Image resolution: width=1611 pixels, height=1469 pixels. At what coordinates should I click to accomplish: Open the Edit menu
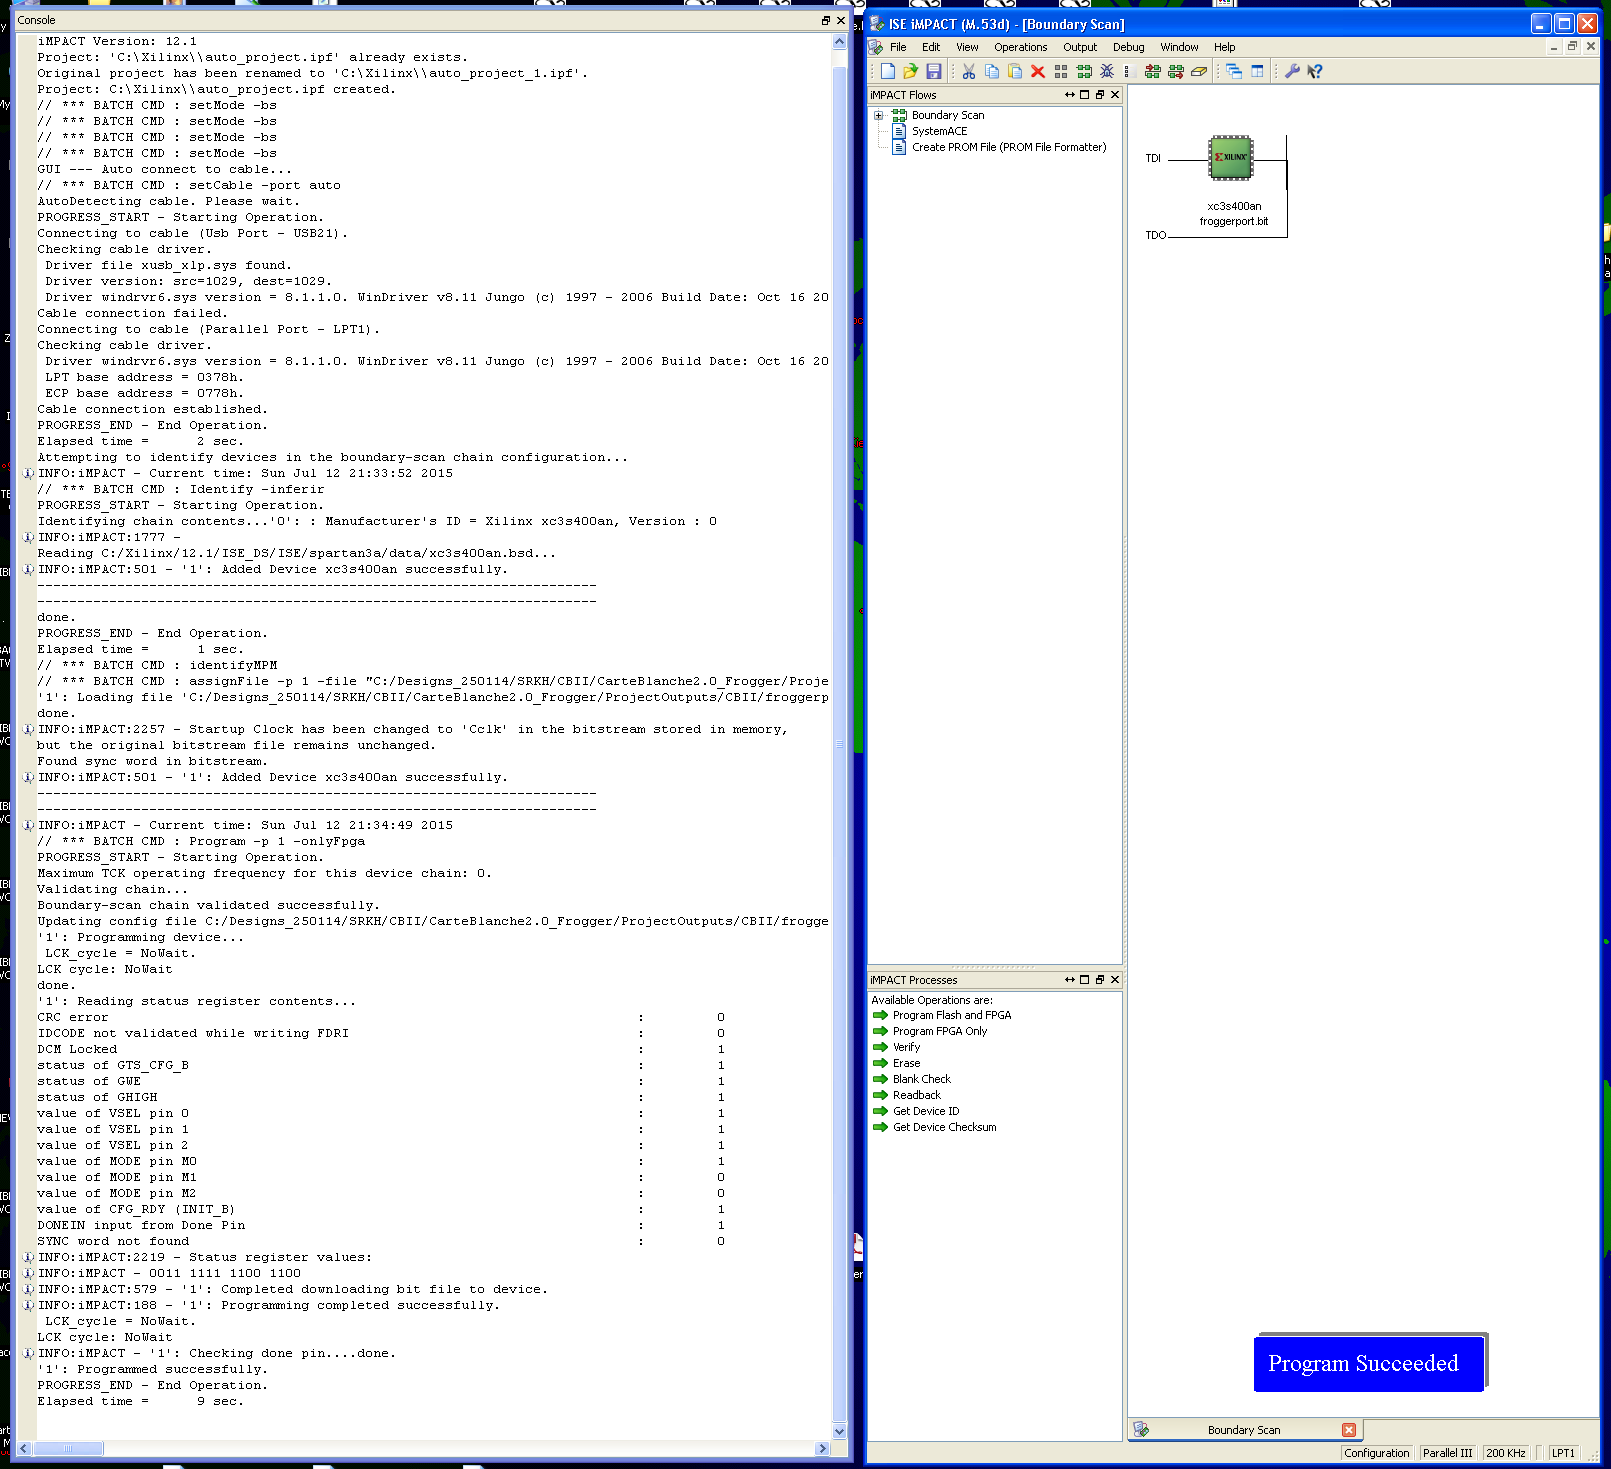pyautogui.click(x=931, y=47)
